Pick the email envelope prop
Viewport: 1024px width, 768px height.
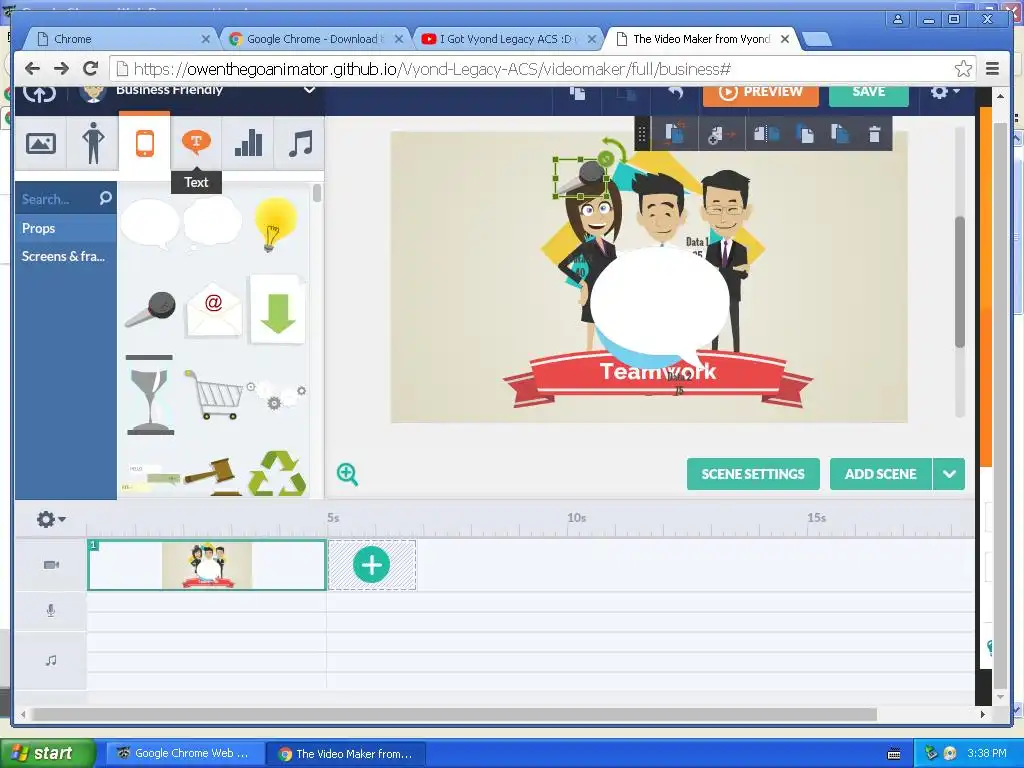click(214, 310)
